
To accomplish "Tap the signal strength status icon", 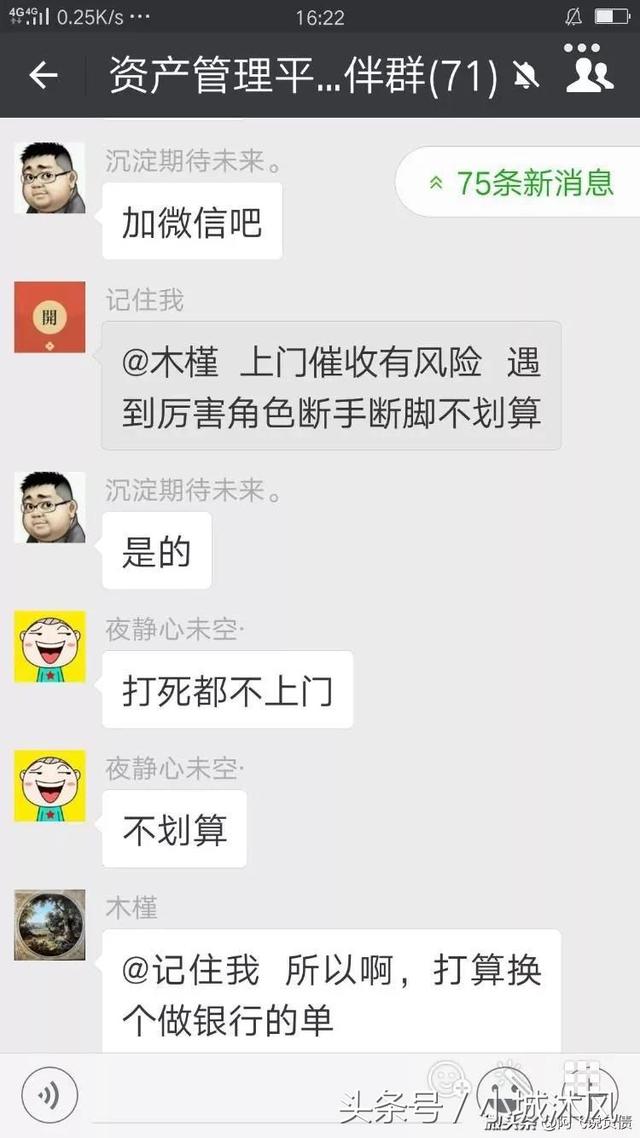I will tap(29, 16).
